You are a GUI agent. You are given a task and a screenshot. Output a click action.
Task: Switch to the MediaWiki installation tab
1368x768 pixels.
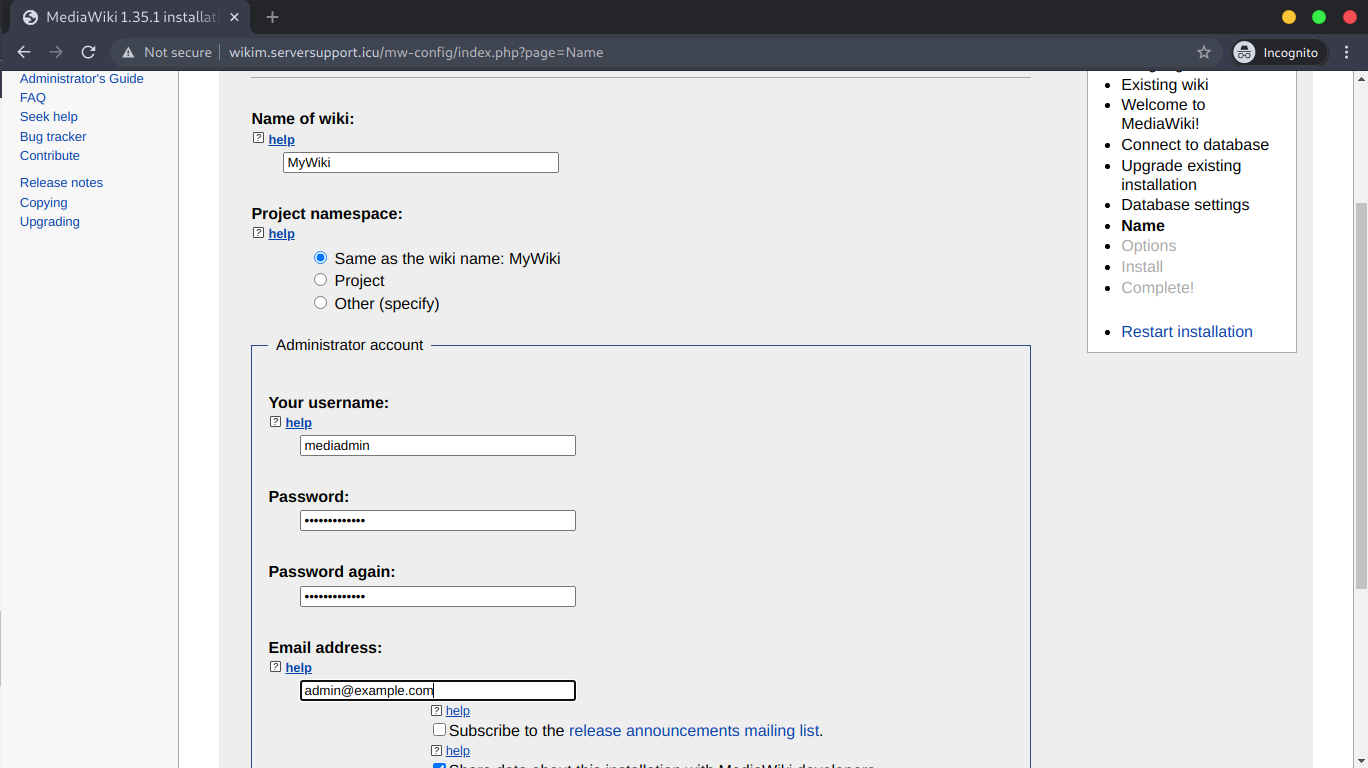coord(128,17)
